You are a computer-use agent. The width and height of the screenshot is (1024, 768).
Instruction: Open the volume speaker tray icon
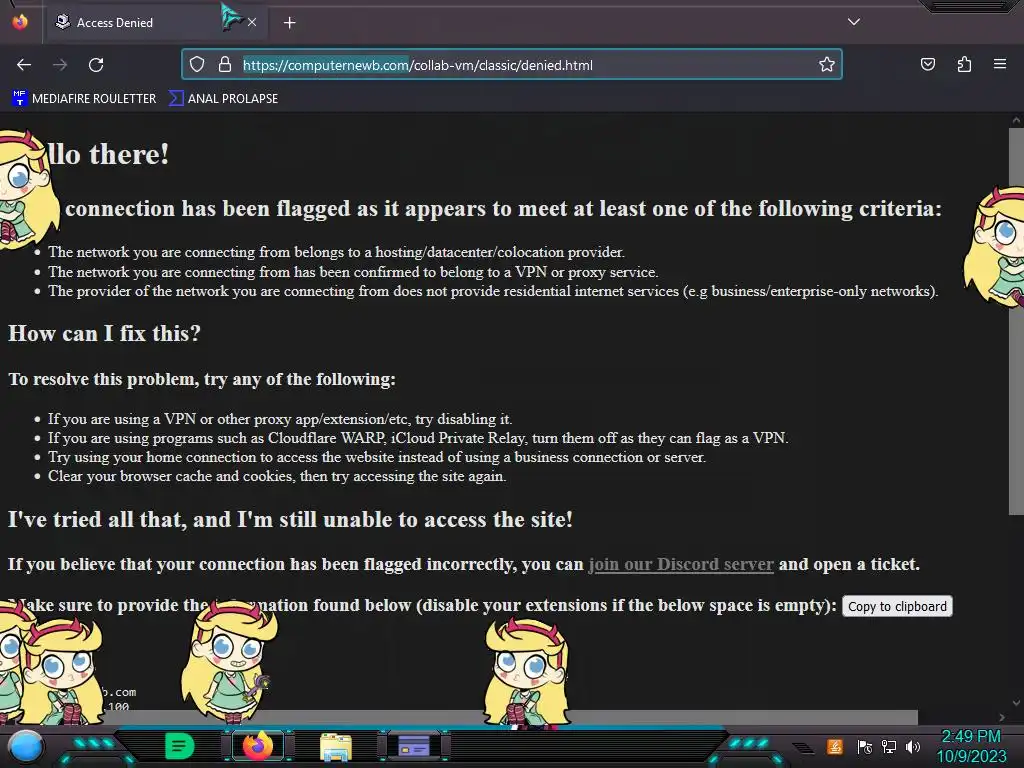[x=912, y=746]
